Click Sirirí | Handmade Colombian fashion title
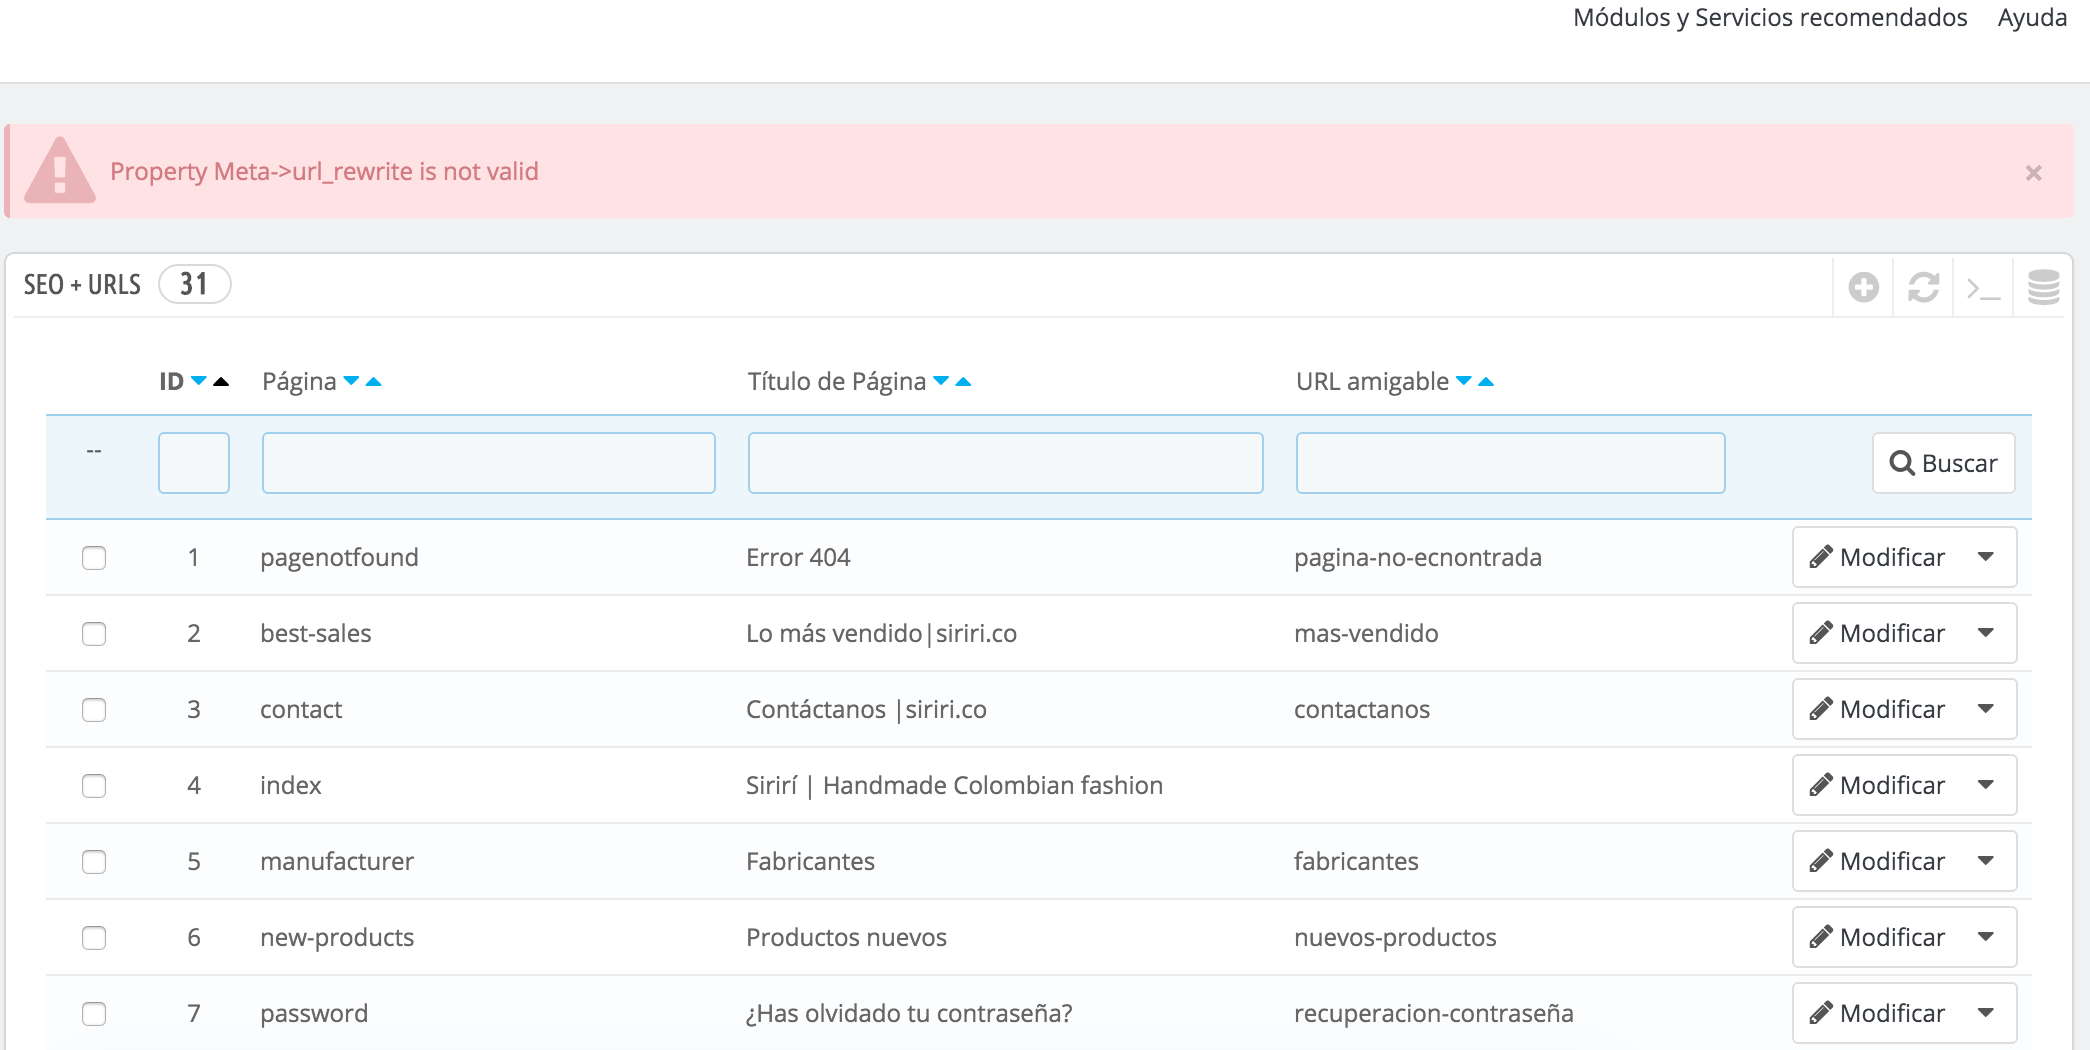The width and height of the screenshot is (2090, 1050). click(x=954, y=786)
